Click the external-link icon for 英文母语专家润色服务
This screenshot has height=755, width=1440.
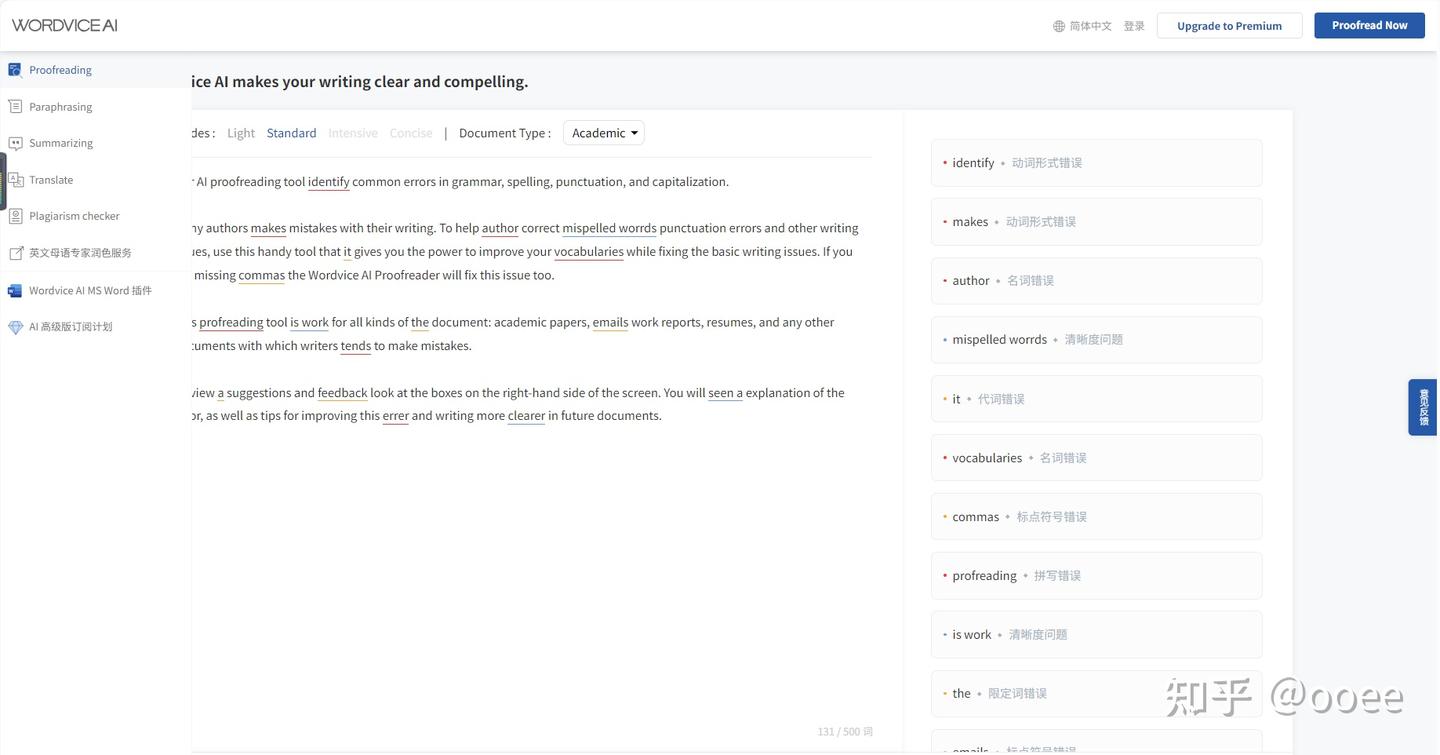pos(15,253)
